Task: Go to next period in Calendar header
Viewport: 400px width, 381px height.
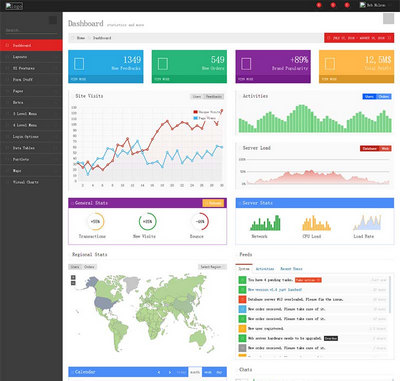Action: [x=169, y=372]
